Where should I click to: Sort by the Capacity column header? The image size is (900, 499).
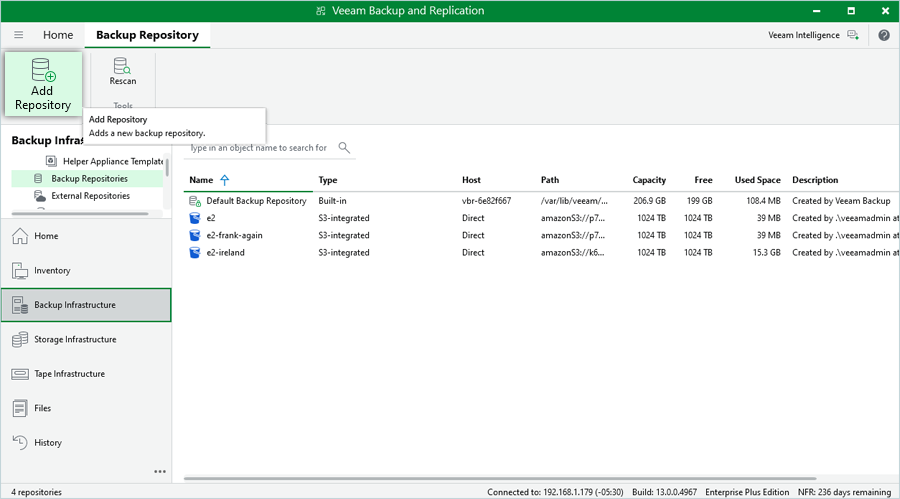pyautogui.click(x=649, y=180)
